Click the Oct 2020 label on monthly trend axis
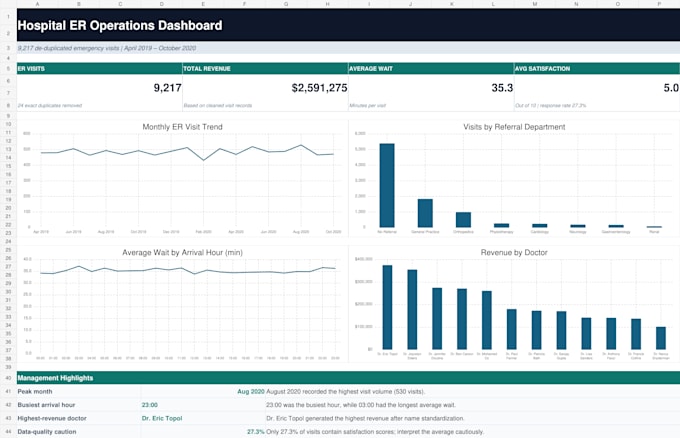 click(x=333, y=232)
